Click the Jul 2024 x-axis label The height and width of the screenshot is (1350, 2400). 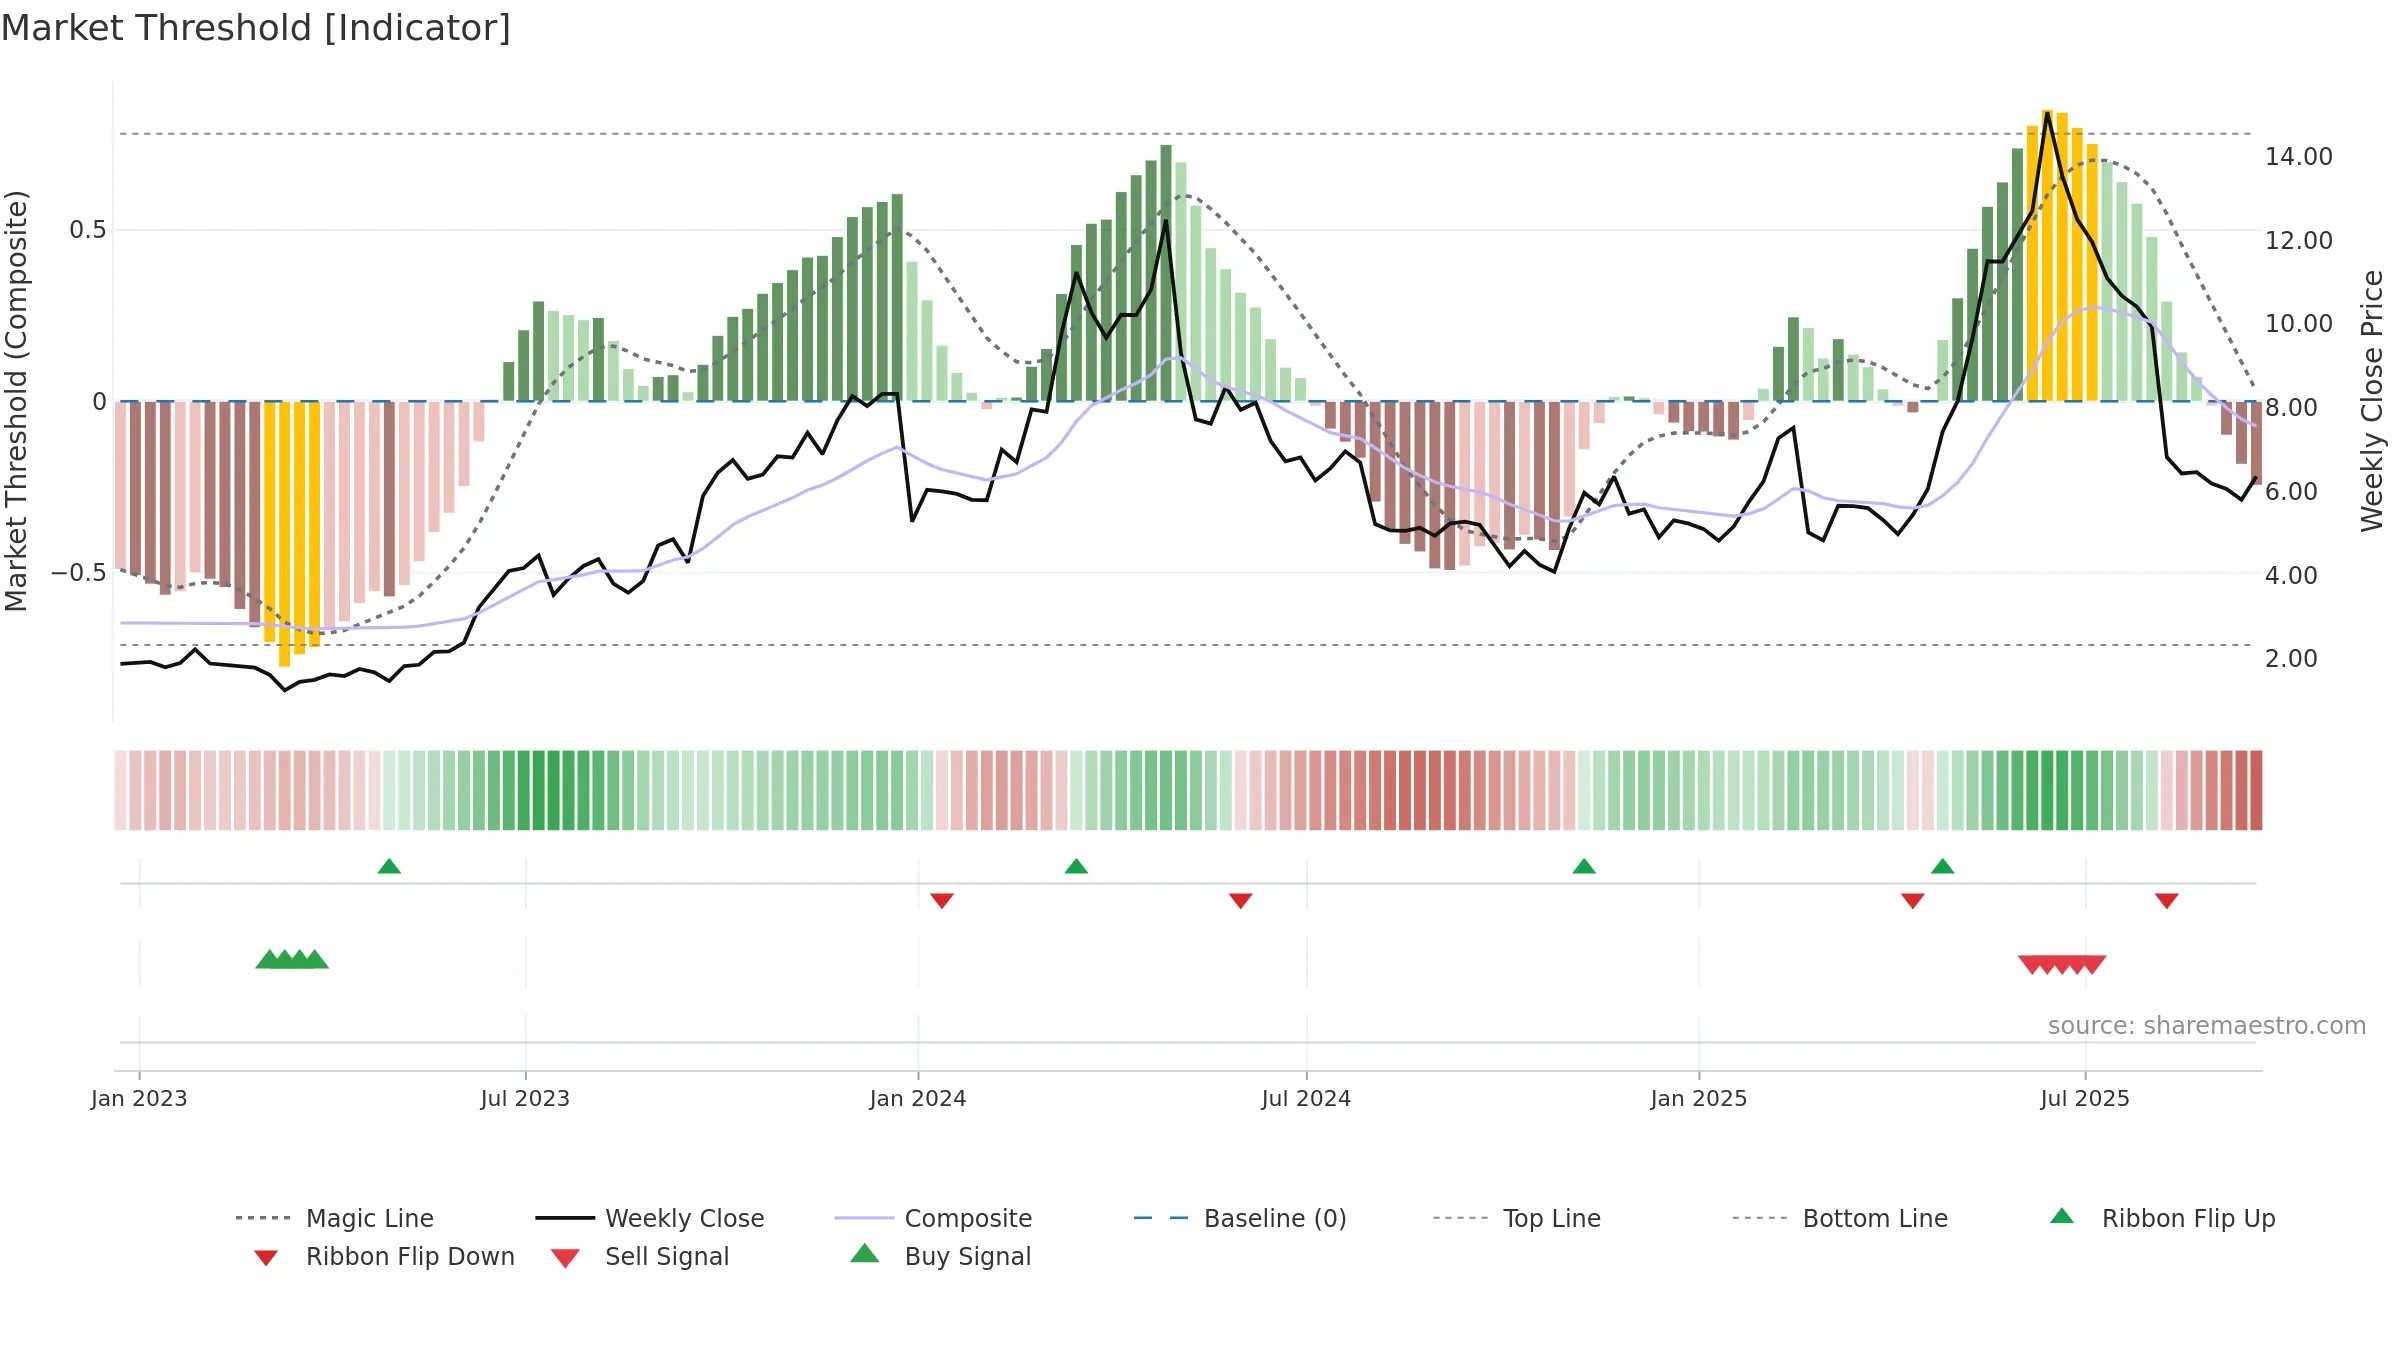click(x=1306, y=1098)
